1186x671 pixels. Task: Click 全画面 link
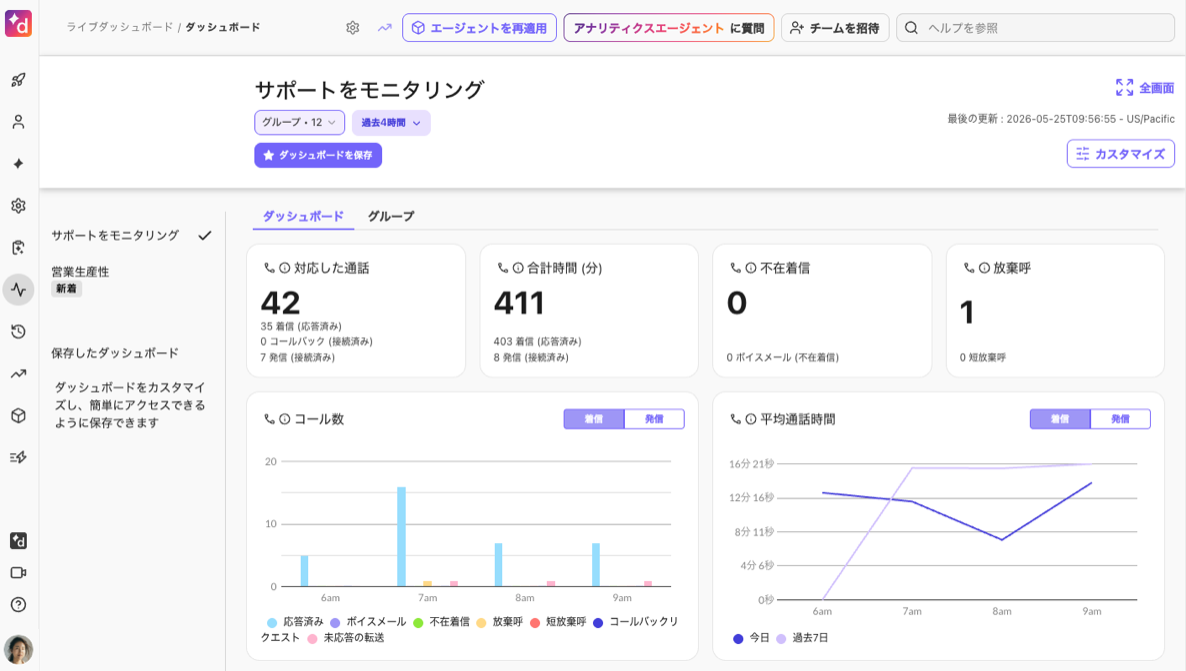coord(1157,89)
